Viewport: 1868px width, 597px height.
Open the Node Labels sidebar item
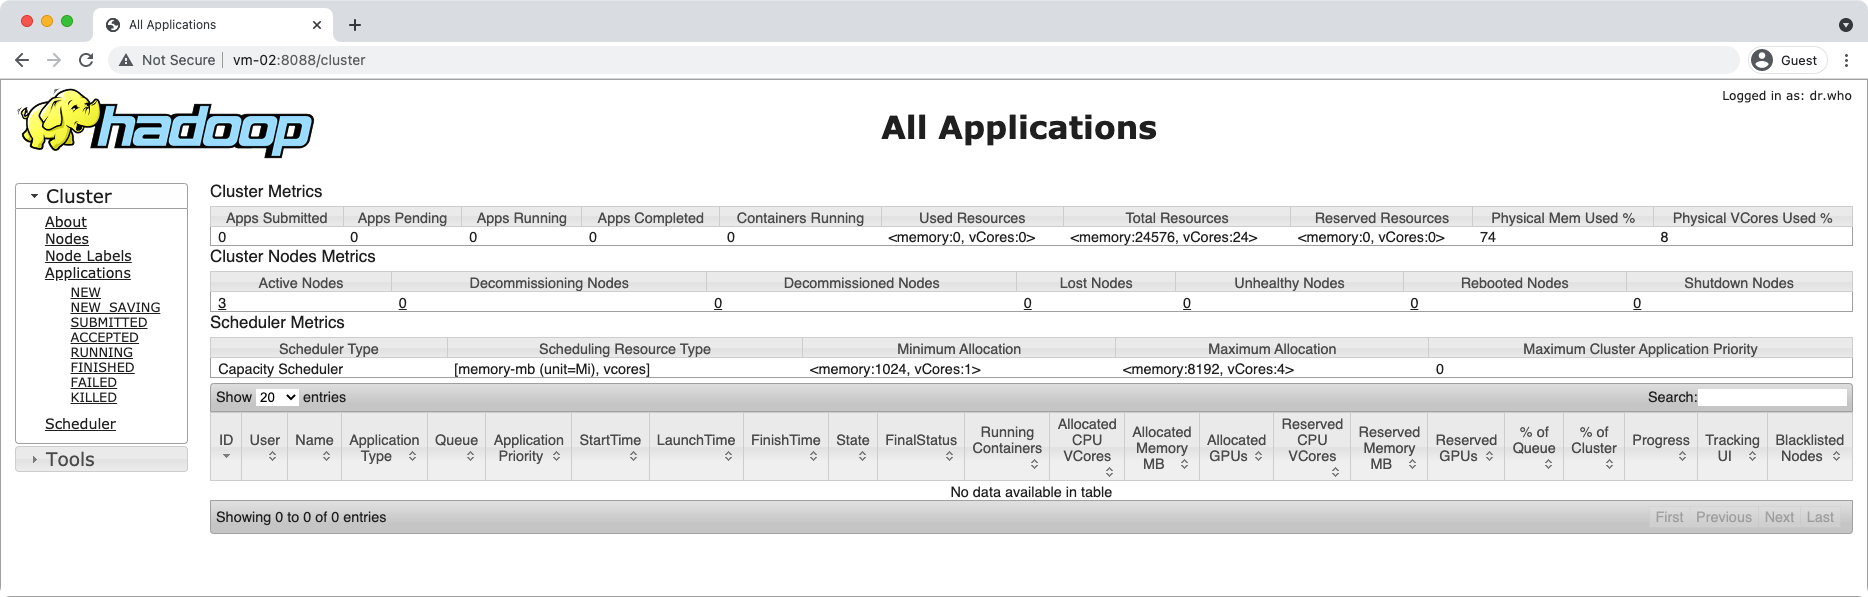tap(88, 256)
